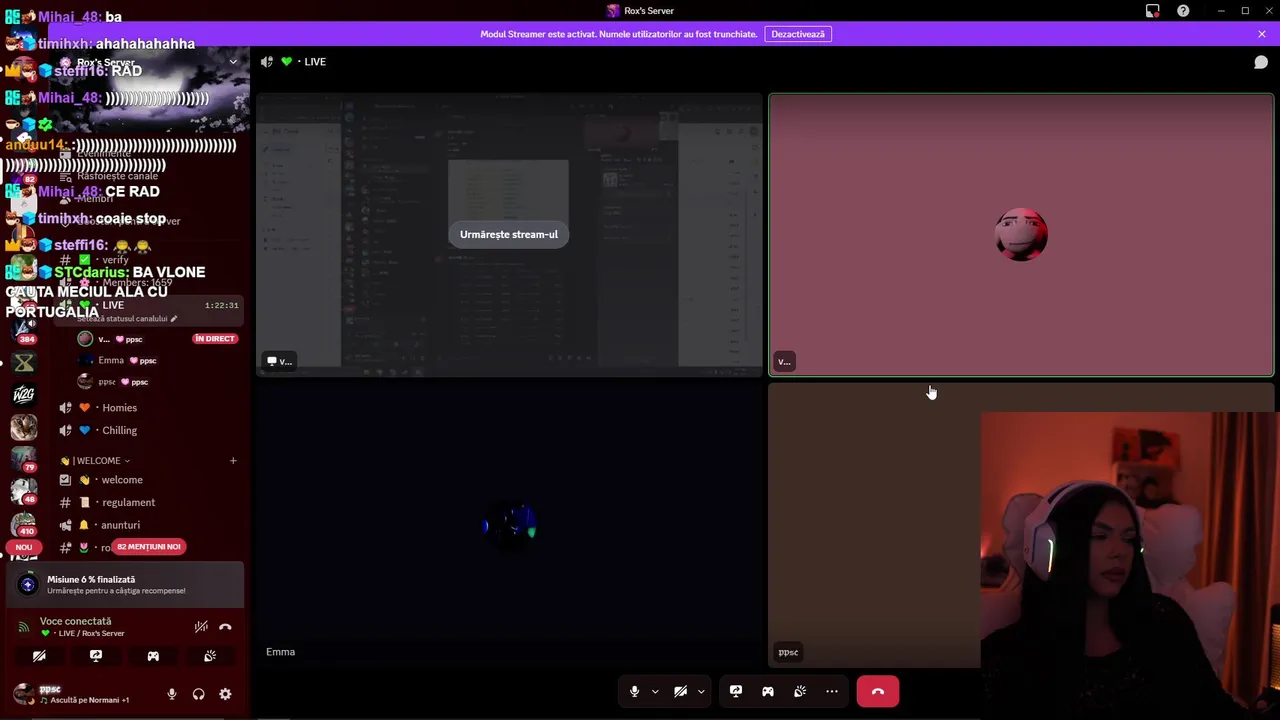
Task: Open the voice channel chat bubble
Action: (1261, 62)
